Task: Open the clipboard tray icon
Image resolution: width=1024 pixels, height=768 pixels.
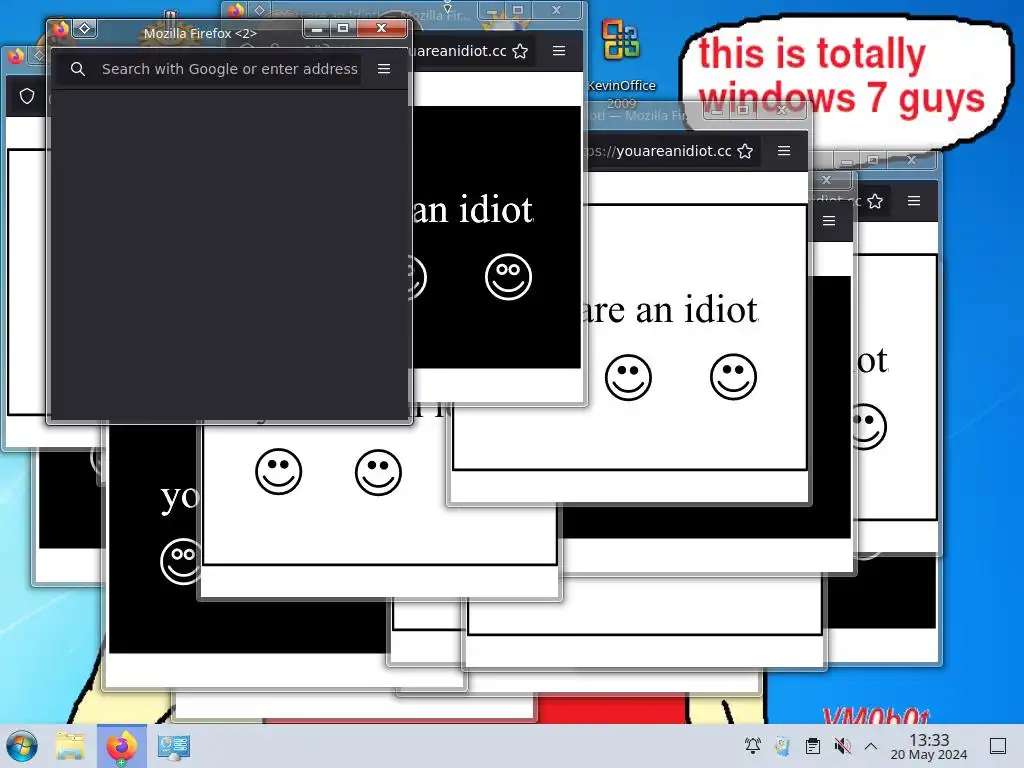Action: (x=812, y=746)
